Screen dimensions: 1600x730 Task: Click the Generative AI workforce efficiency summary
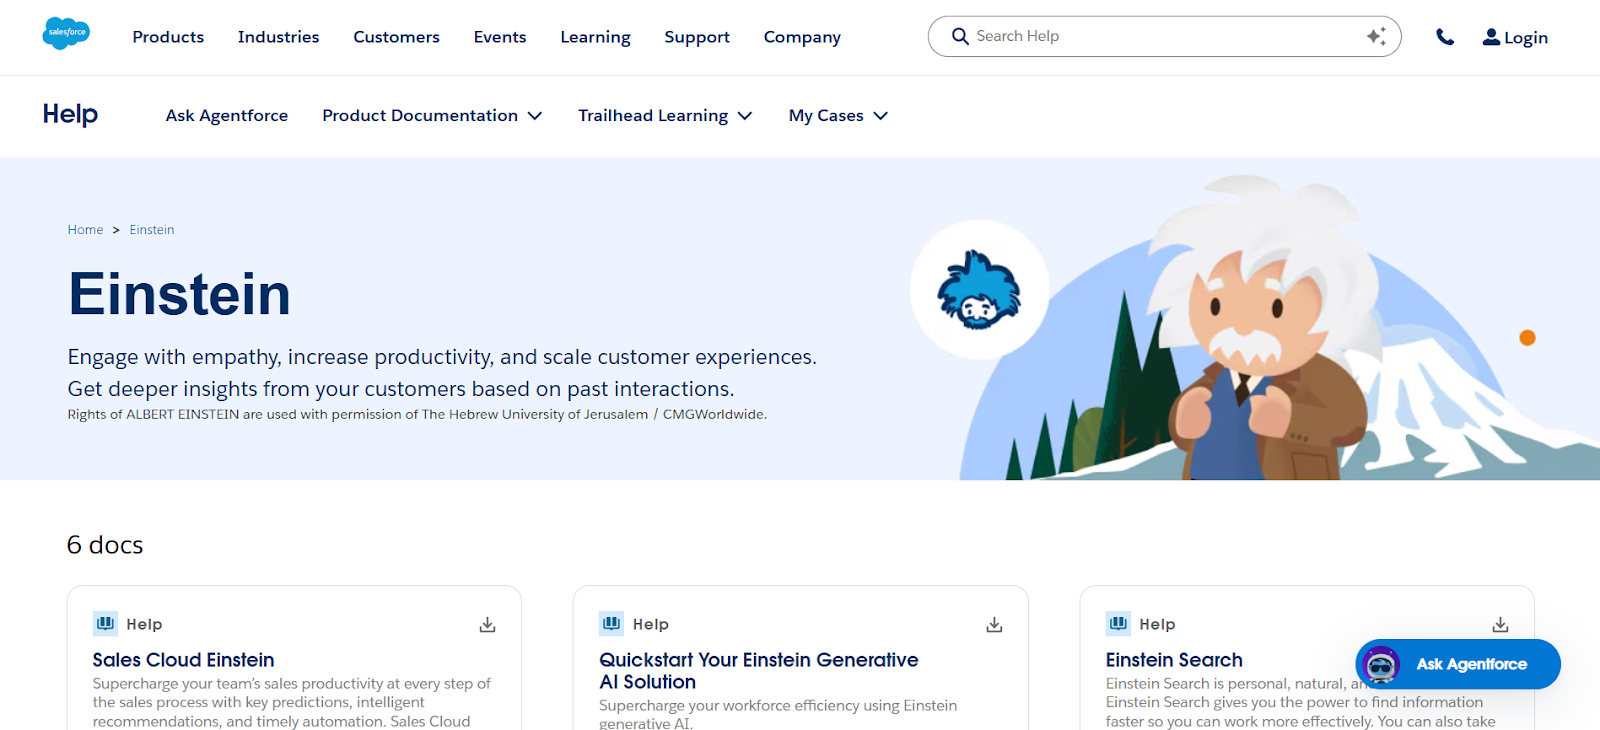(x=778, y=714)
